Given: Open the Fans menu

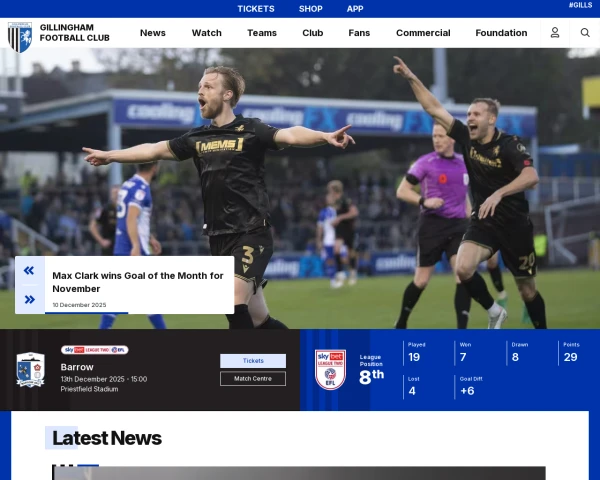Looking at the screenshot, I should [x=359, y=33].
